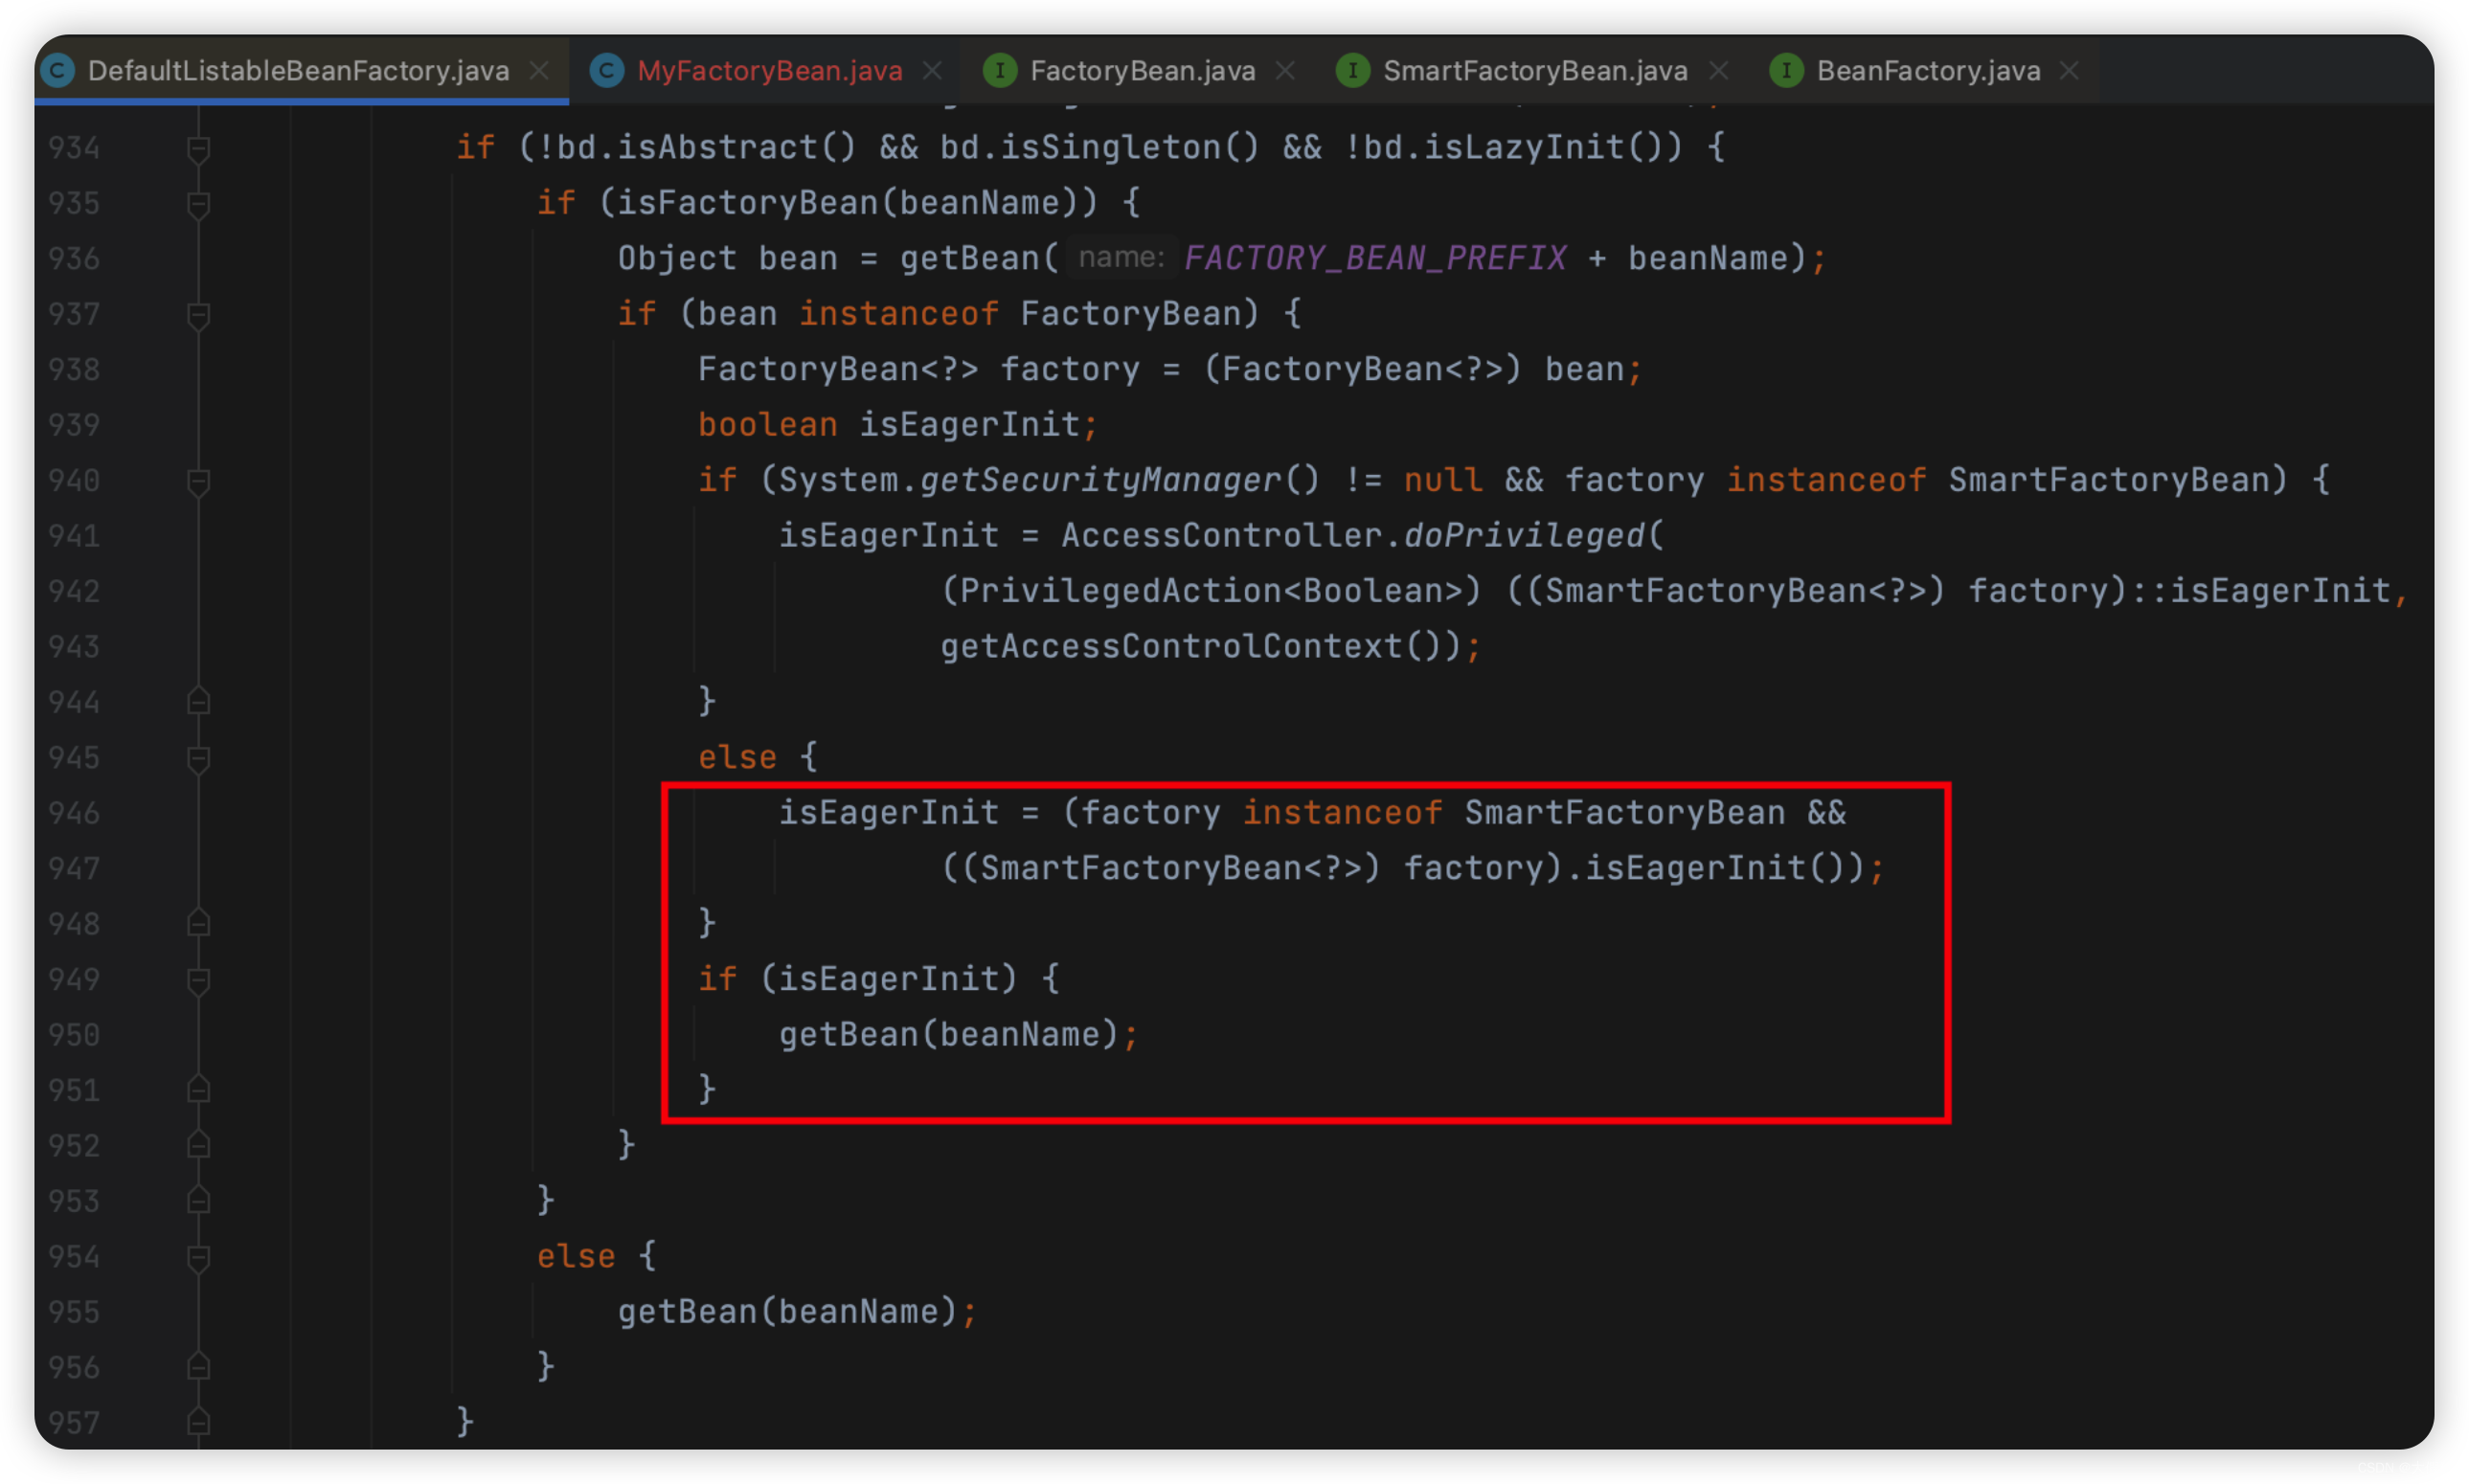Image resolution: width=2469 pixels, height=1484 pixels.
Task: Close the DefaultListableBeanFactory.java tab
Action: click(539, 71)
